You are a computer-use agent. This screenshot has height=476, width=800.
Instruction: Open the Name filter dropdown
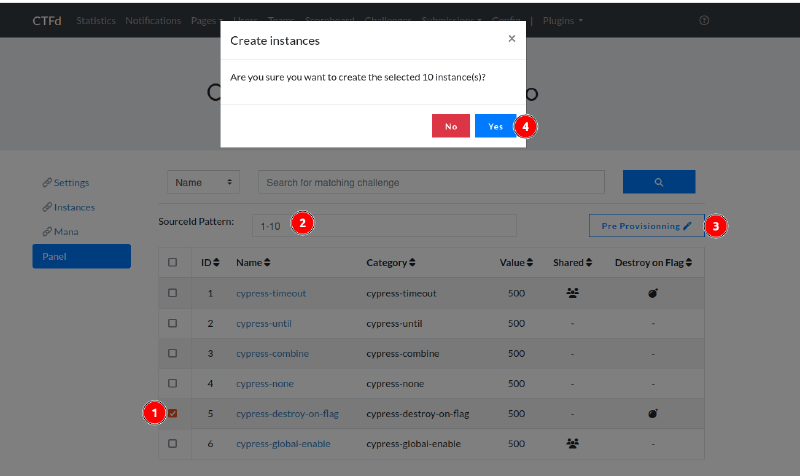(x=203, y=182)
